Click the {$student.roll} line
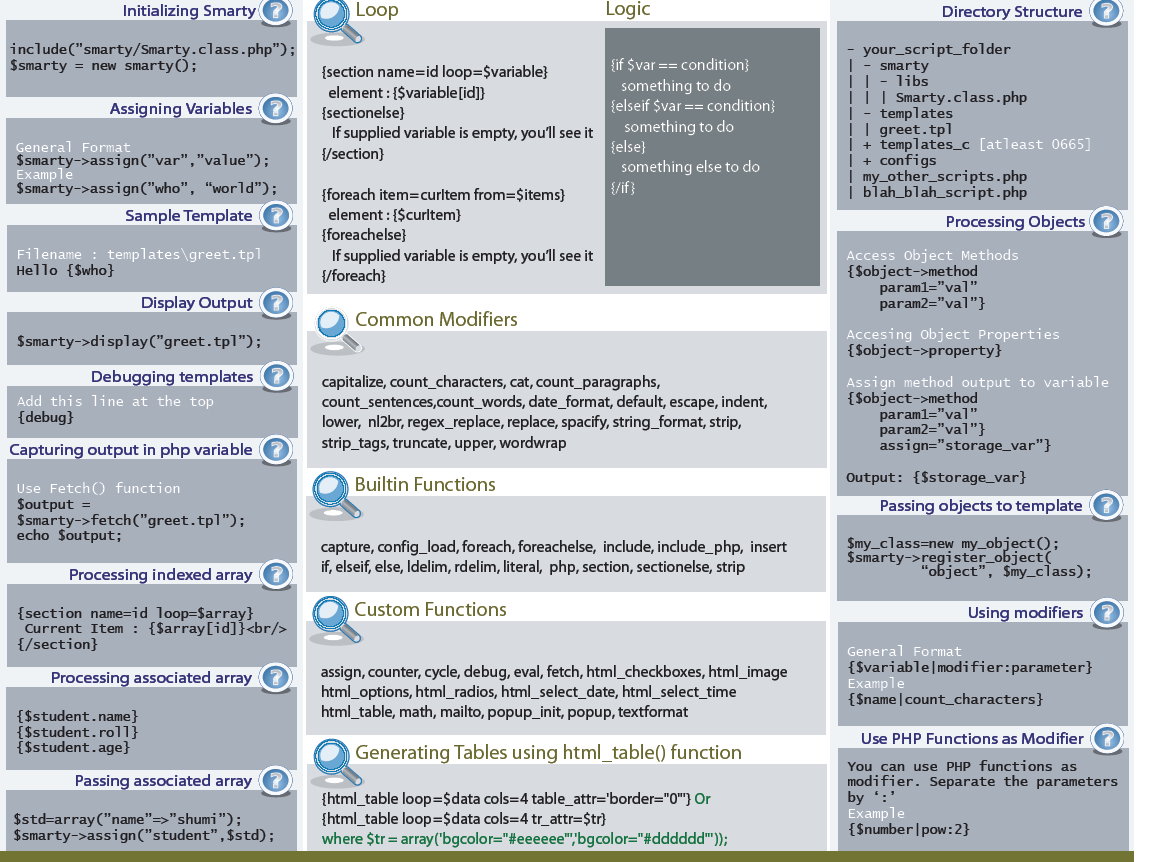1154x862 pixels. point(77,732)
